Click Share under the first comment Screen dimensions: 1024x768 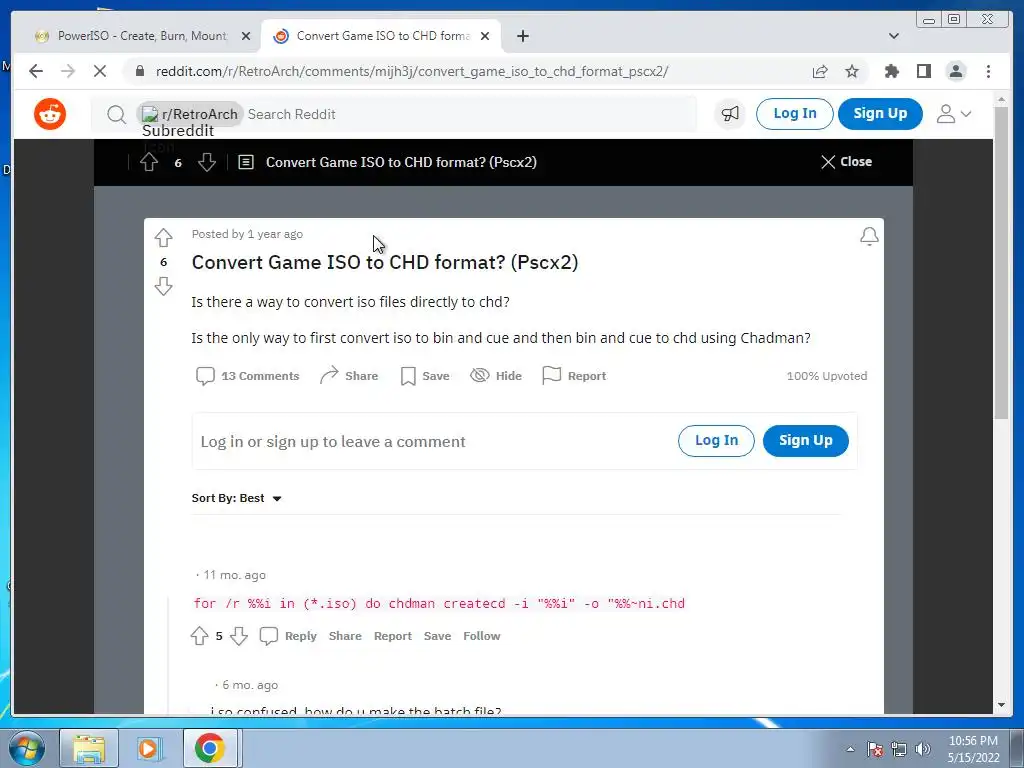click(345, 636)
